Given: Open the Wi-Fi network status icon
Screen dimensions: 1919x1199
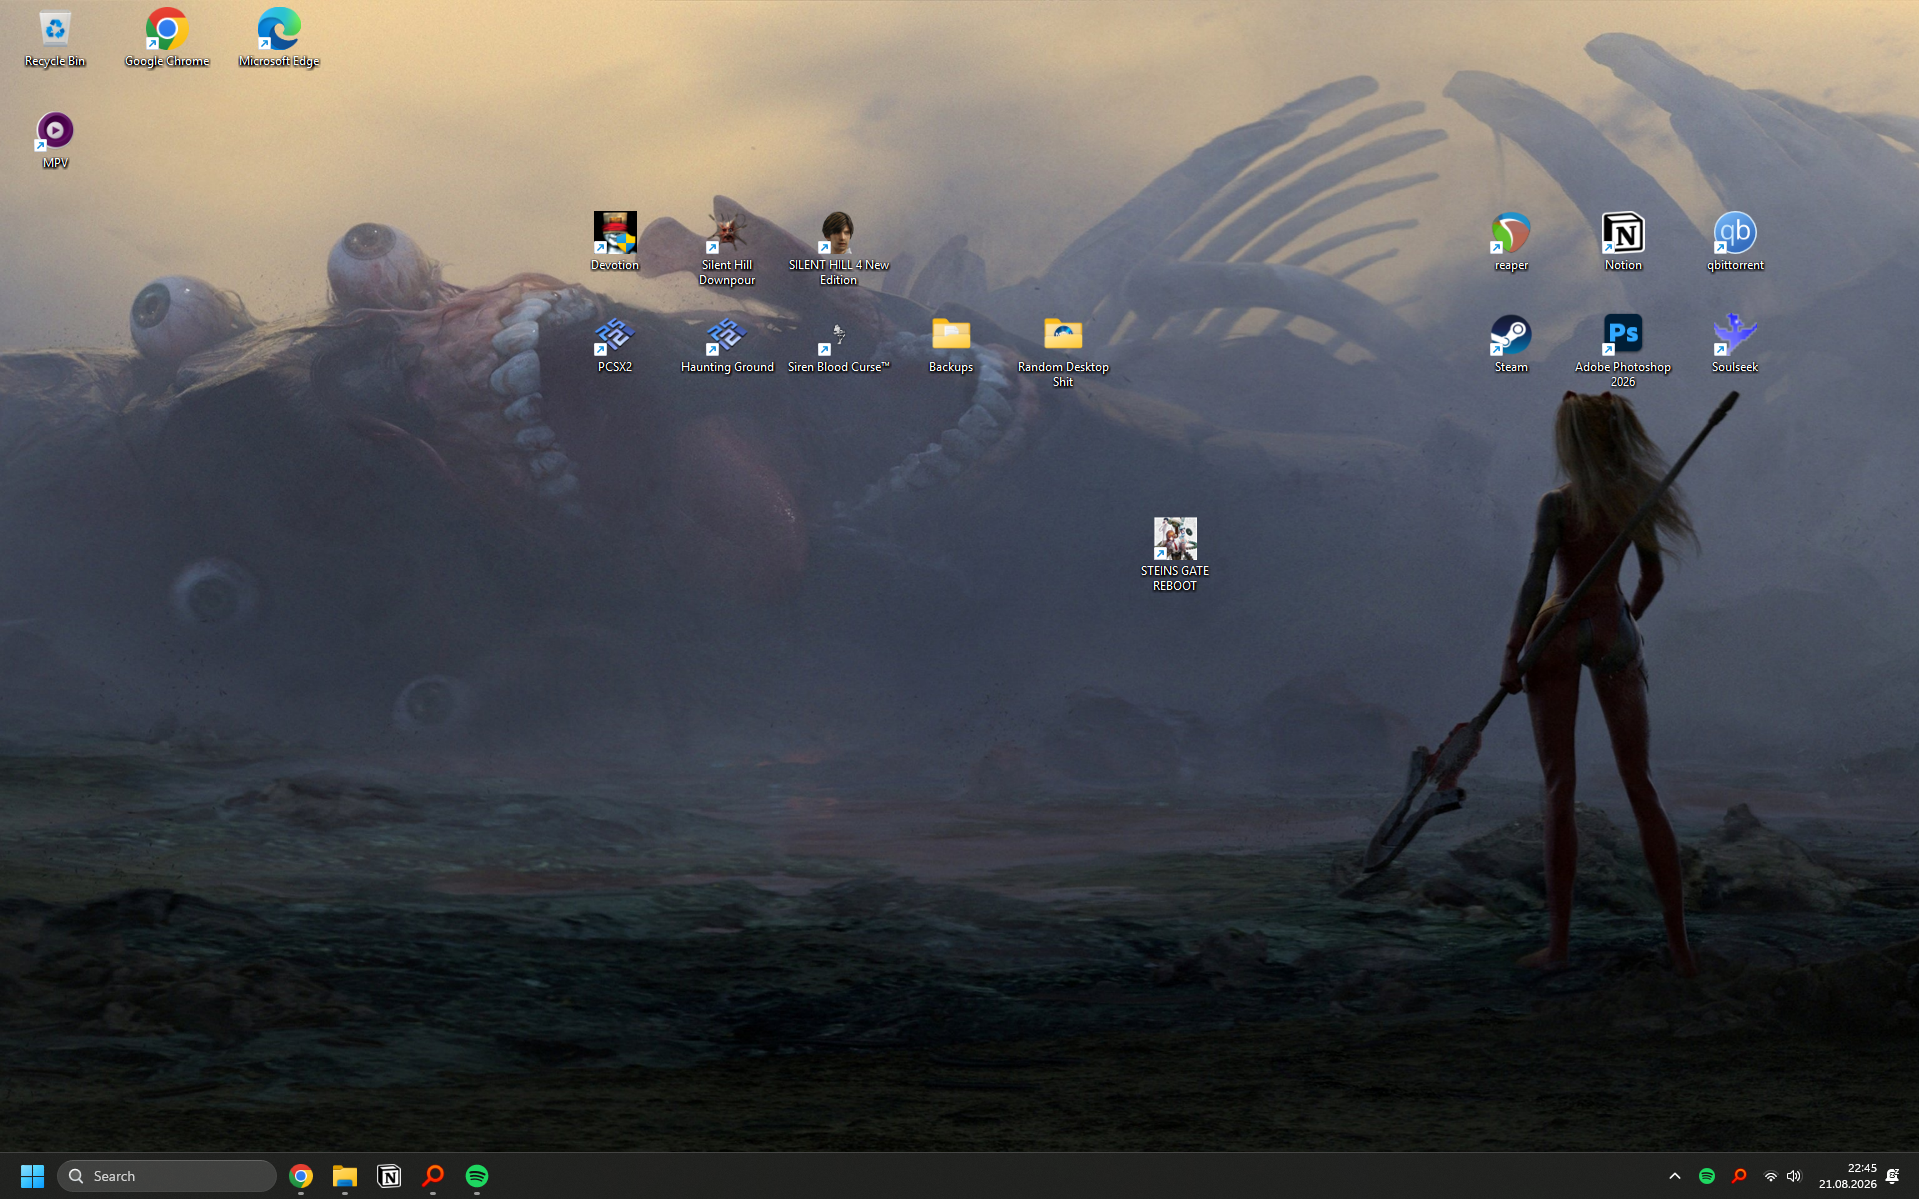Looking at the screenshot, I should (x=1770, y=1176).
